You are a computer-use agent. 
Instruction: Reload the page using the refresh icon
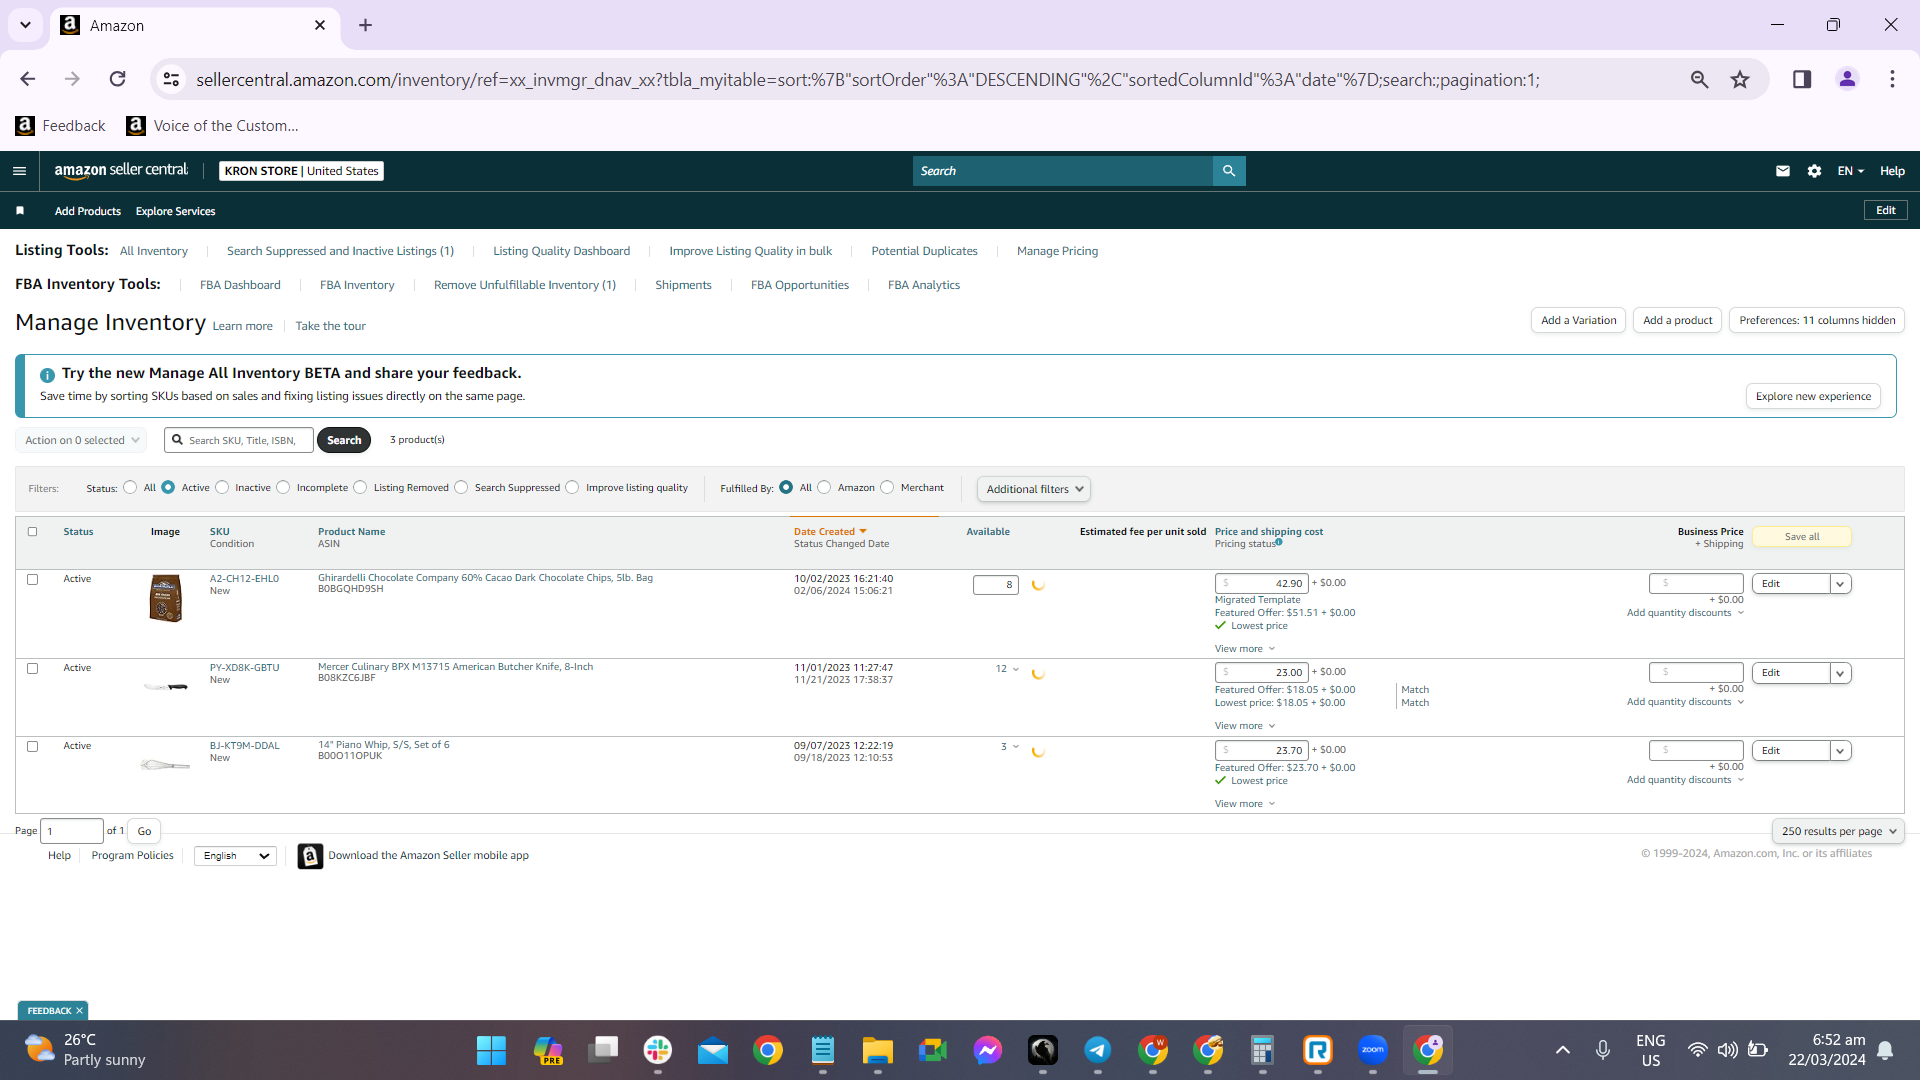(x=117, y=79)
